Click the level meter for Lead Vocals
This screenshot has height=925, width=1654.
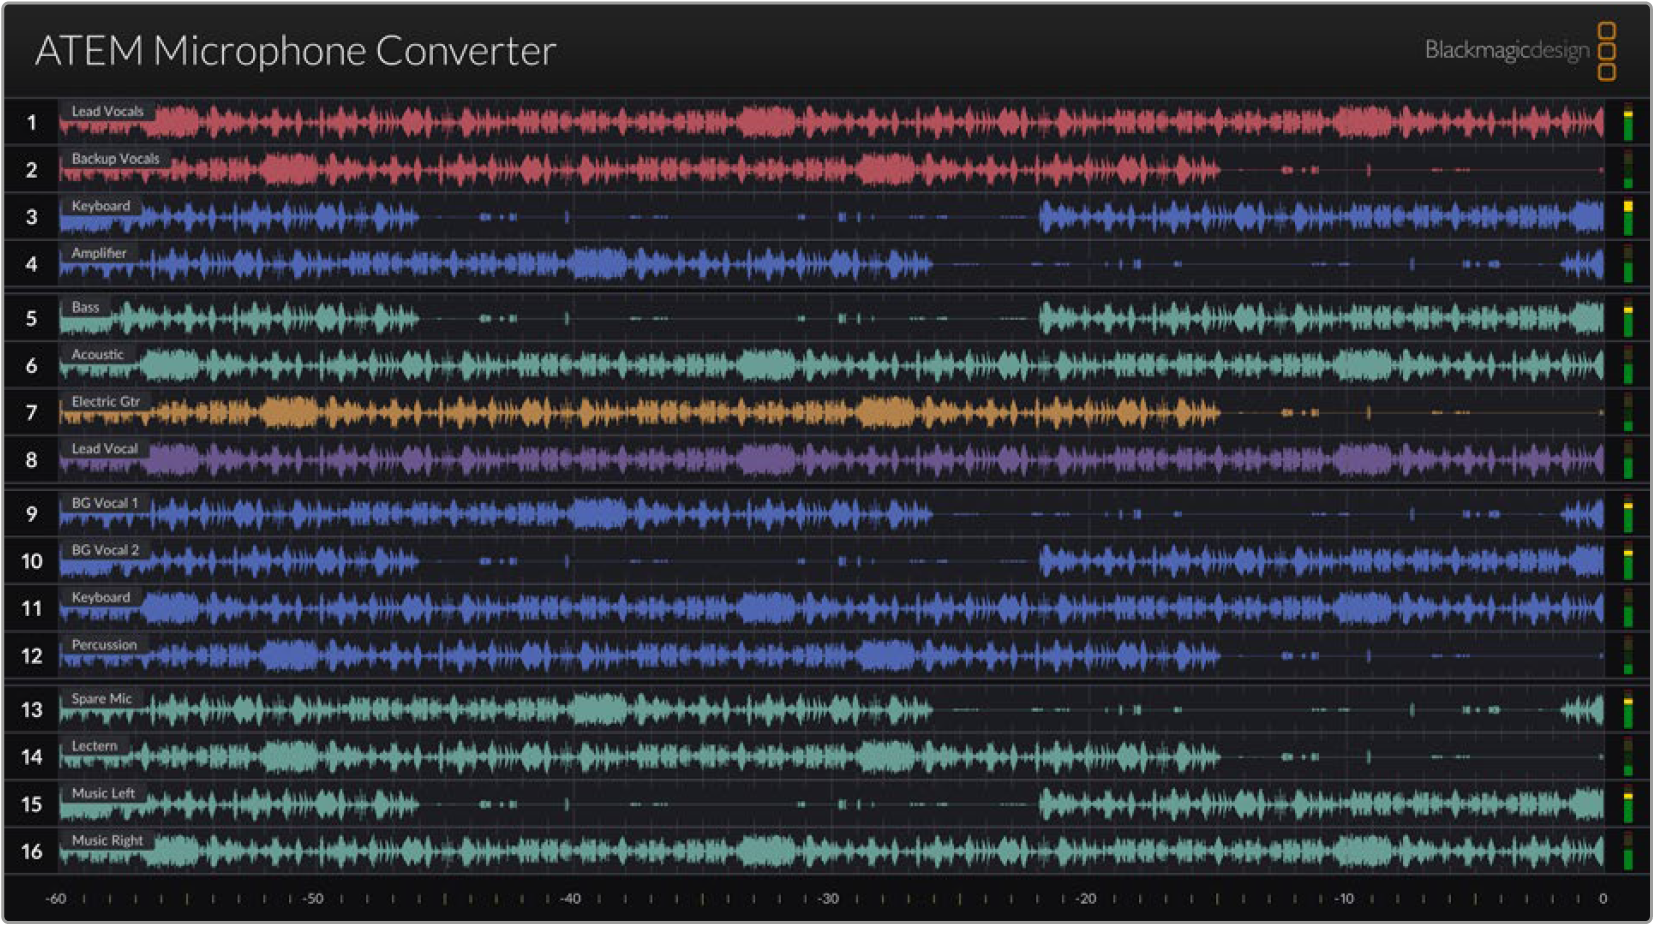pyautogui.click(x=1628, y=122)
